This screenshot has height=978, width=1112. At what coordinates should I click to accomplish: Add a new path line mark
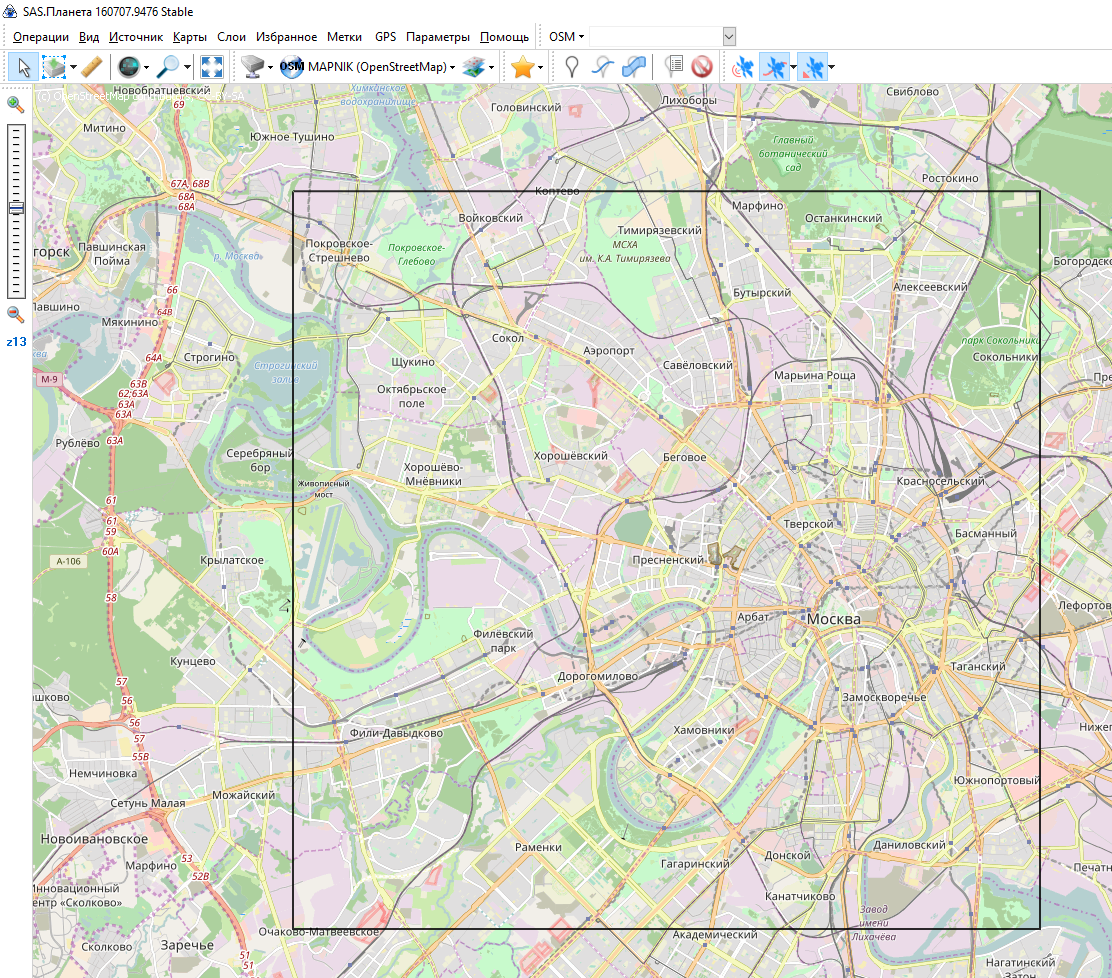[602, 67]
